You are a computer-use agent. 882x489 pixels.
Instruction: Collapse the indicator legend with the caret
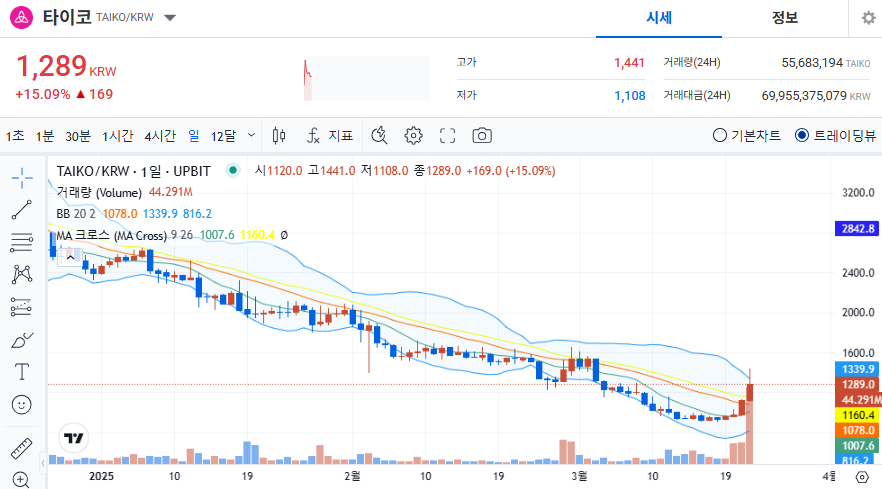click(x=70, y=256)
